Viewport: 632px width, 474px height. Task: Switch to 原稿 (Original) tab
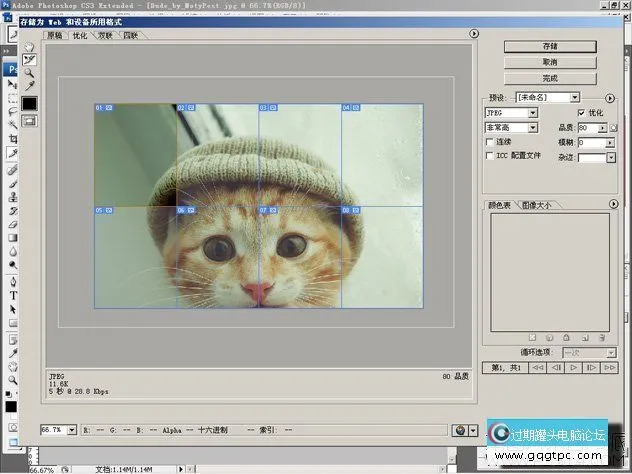pos(55,35)
